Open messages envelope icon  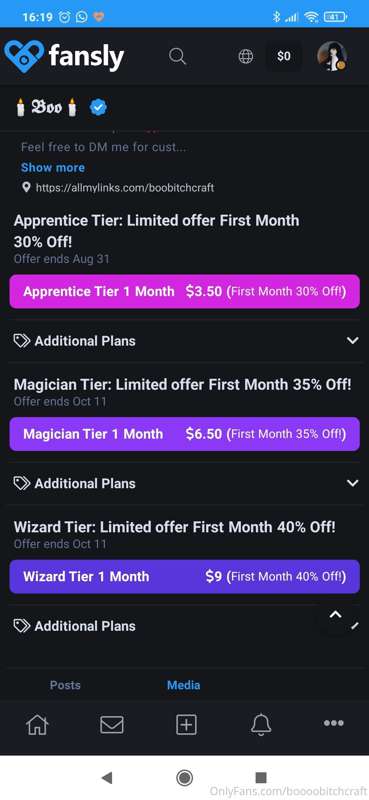[x=112, y=724]
